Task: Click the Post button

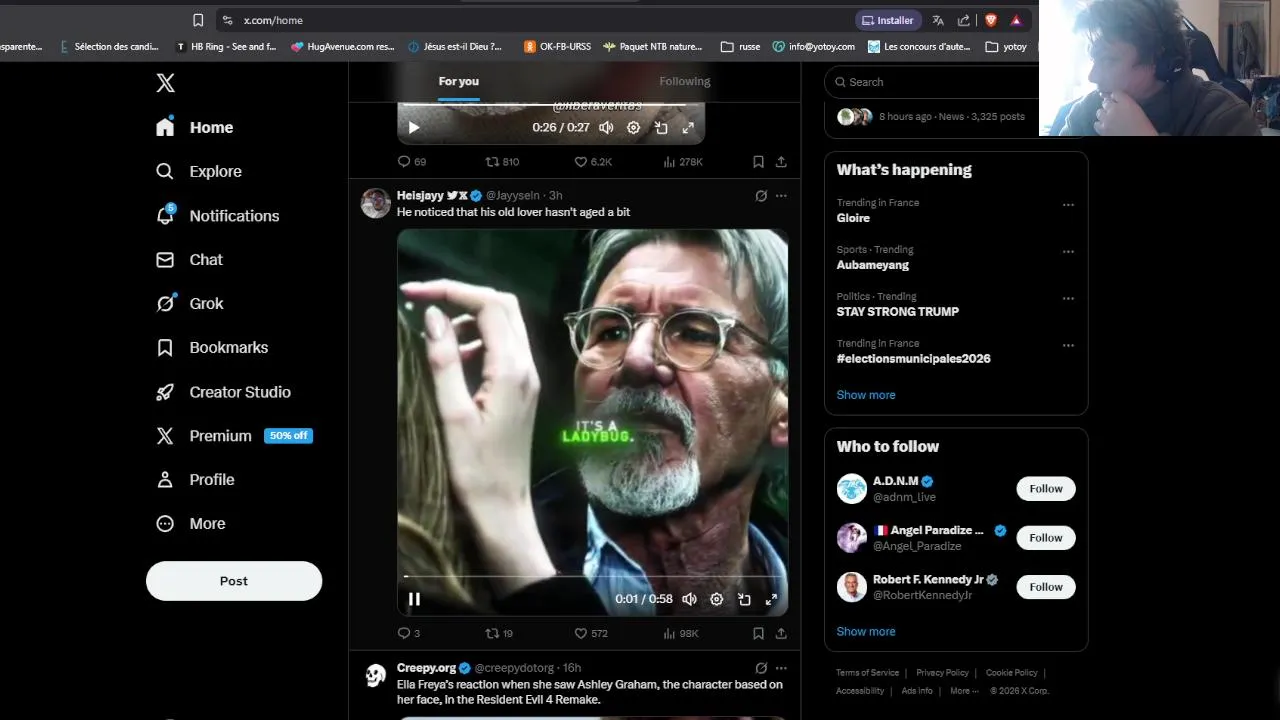Action: coord(234,581)
